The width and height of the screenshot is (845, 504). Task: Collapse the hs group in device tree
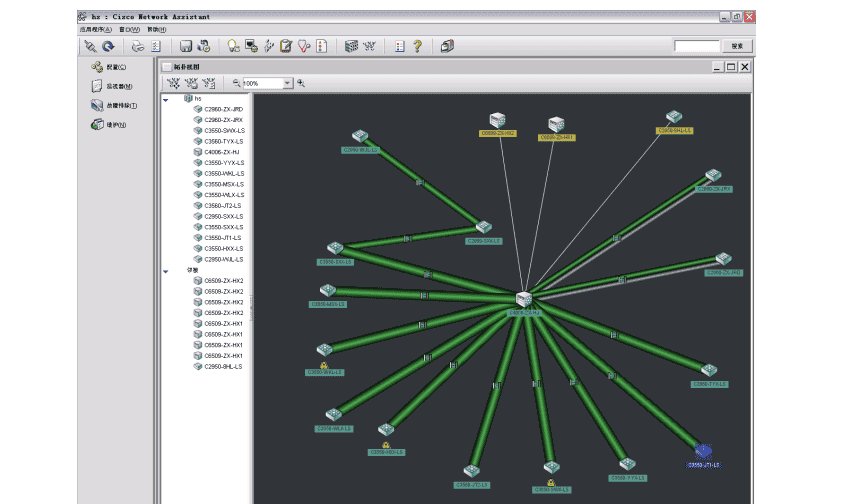tap(166, 99)
